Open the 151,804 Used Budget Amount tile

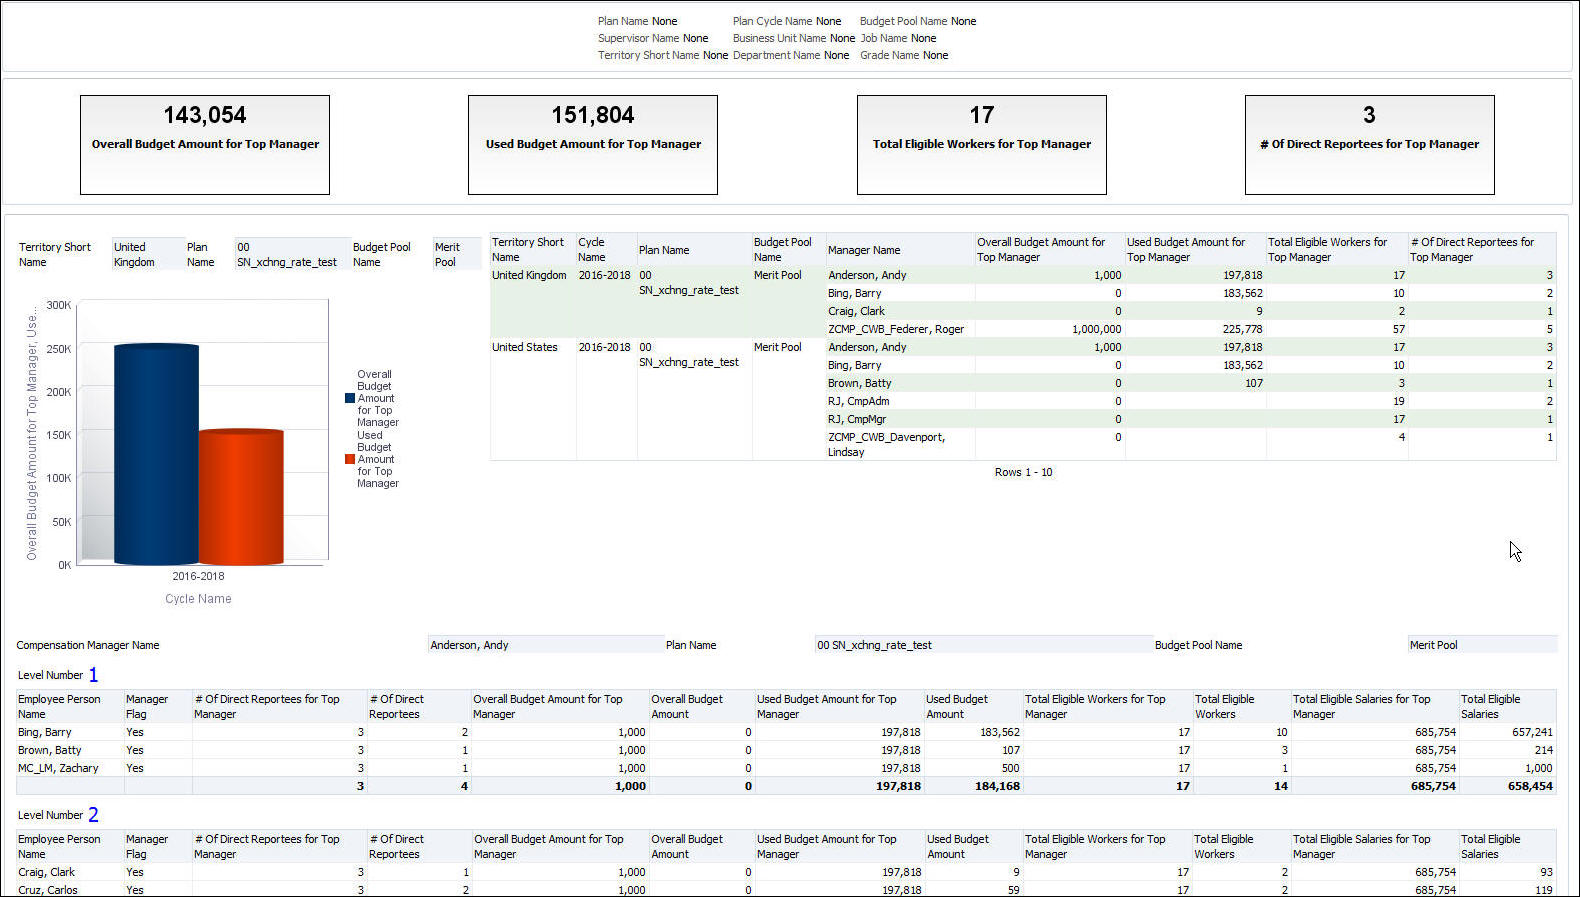(593, 145)
